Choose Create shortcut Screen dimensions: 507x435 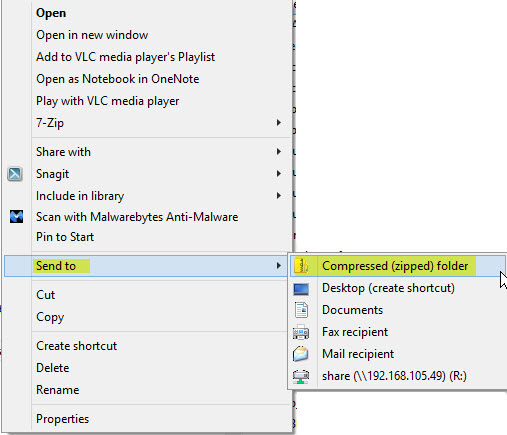coord(76,346)
